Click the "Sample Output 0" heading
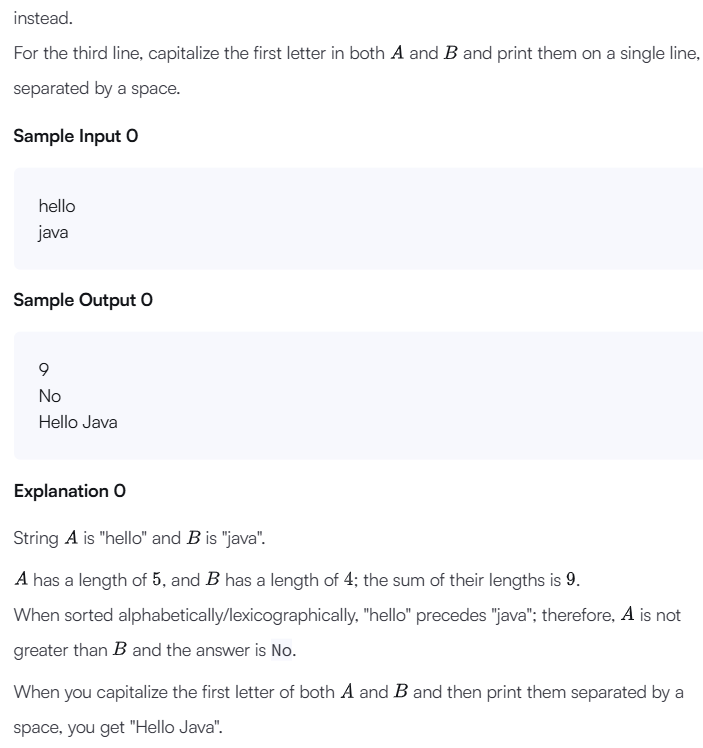 pyautogui.click(x=83, y=300)
